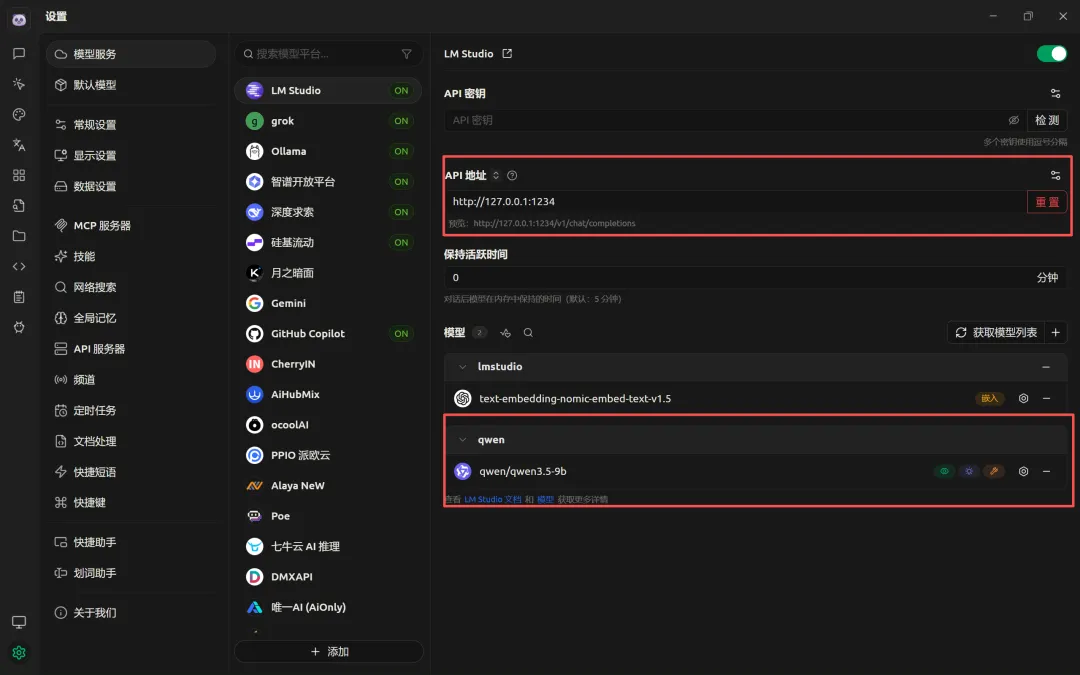This screenshot has width=1080, height=675.
Task: Open settings for text-embedding-nomic-embed-text-v1.5
Action: click(1024, 398)
